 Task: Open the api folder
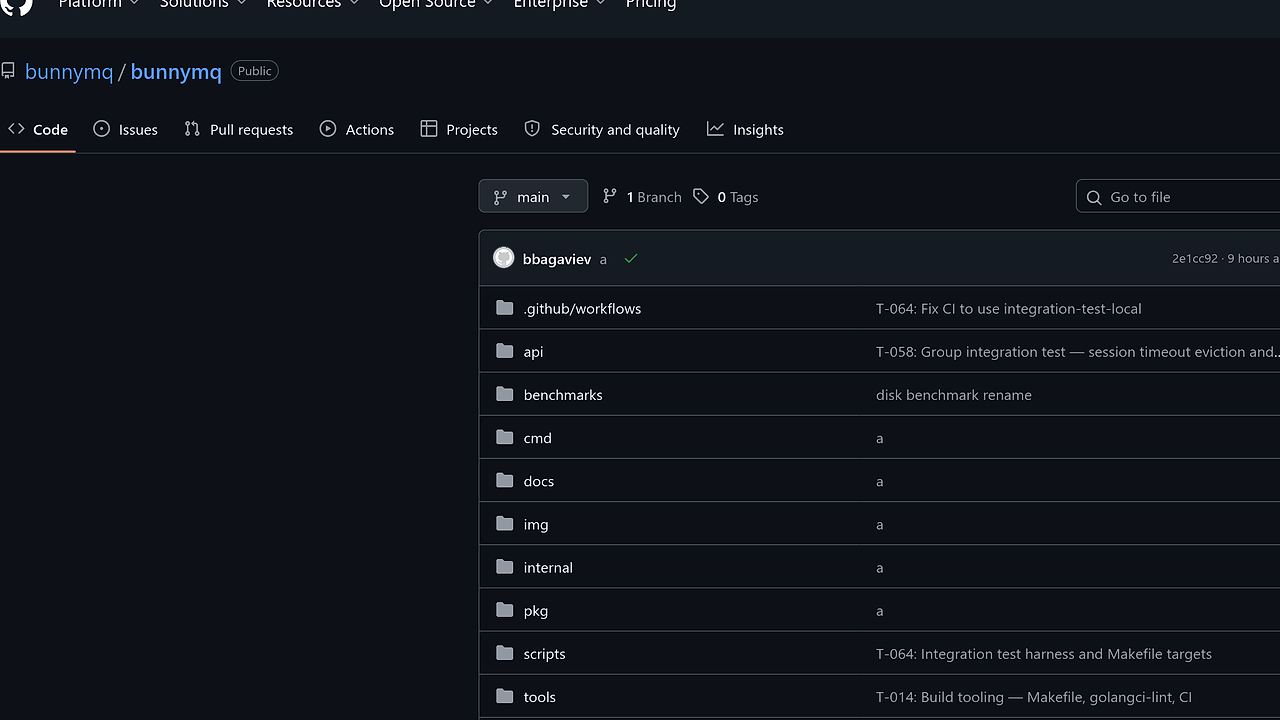click(x=533, y=351)
